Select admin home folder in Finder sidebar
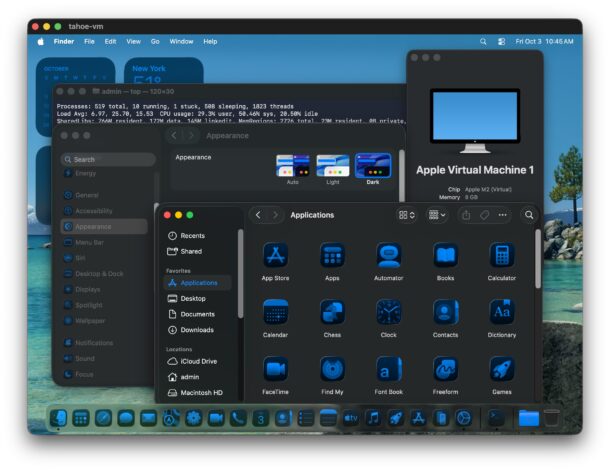610x471 pixels. point(198,377)
